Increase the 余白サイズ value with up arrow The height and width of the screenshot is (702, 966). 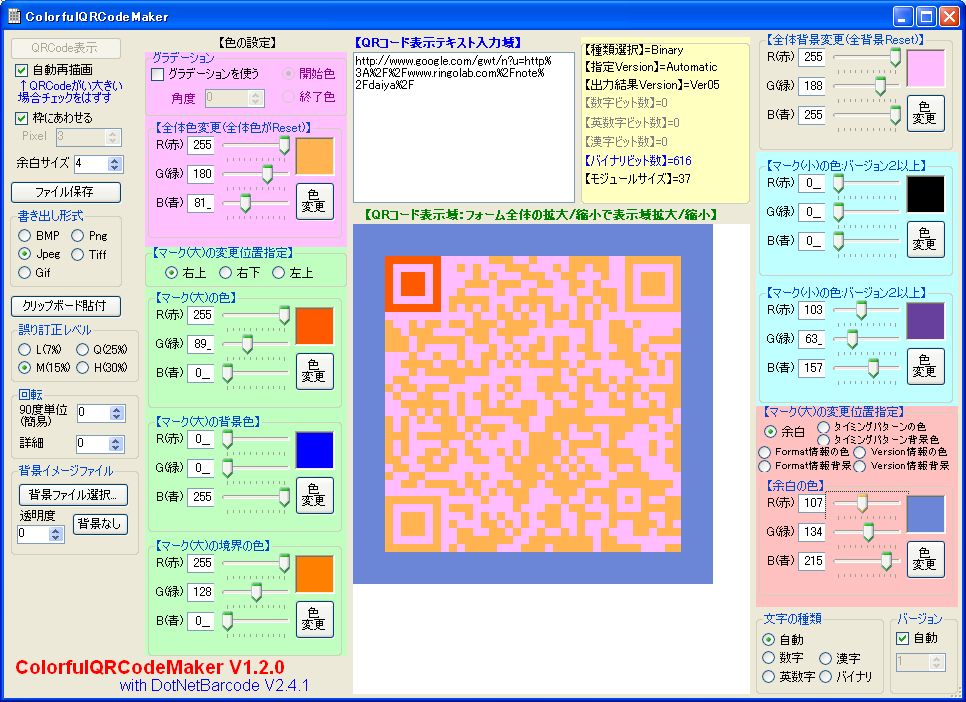[x=115, y=160]
